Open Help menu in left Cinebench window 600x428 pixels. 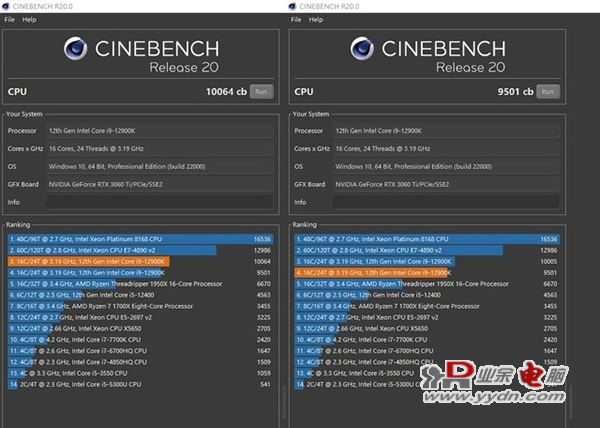pos(29,20)
